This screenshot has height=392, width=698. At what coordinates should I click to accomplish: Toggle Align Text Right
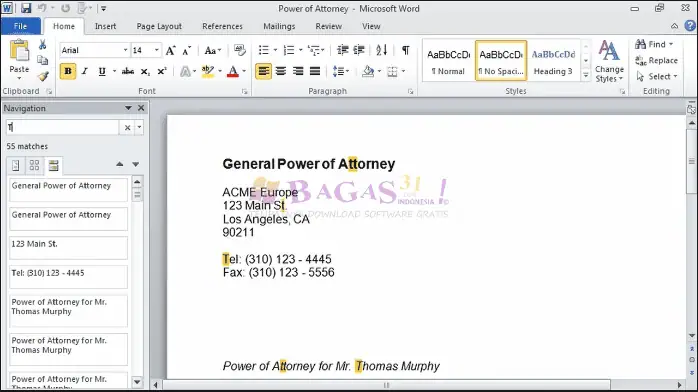pos(298,71)
